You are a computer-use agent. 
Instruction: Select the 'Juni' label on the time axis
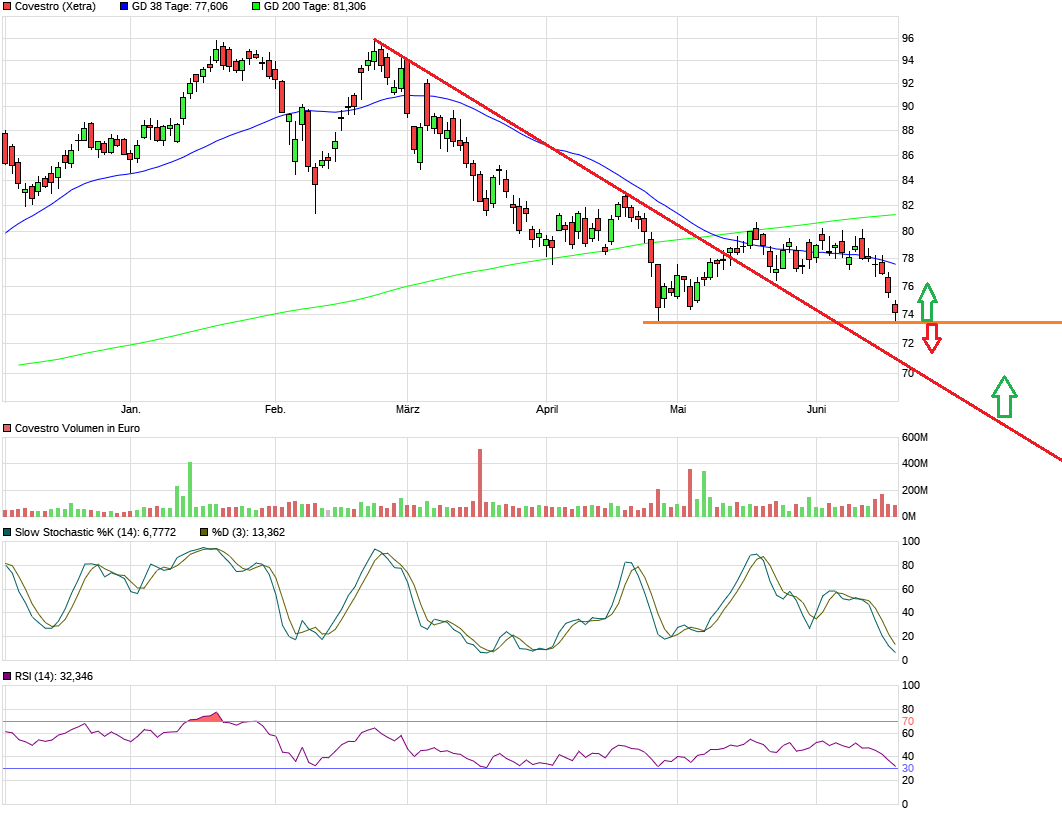pyautogui.click(x=816, y=409)
